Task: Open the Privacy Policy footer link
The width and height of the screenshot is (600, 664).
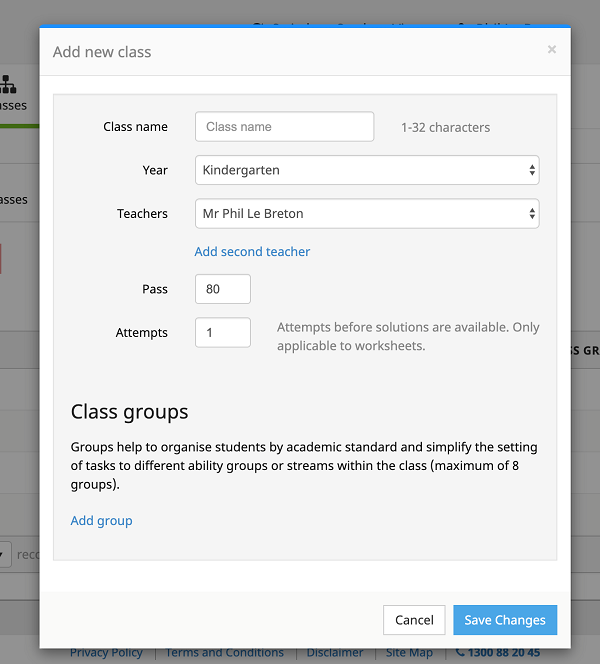Action: pos(106,653)
